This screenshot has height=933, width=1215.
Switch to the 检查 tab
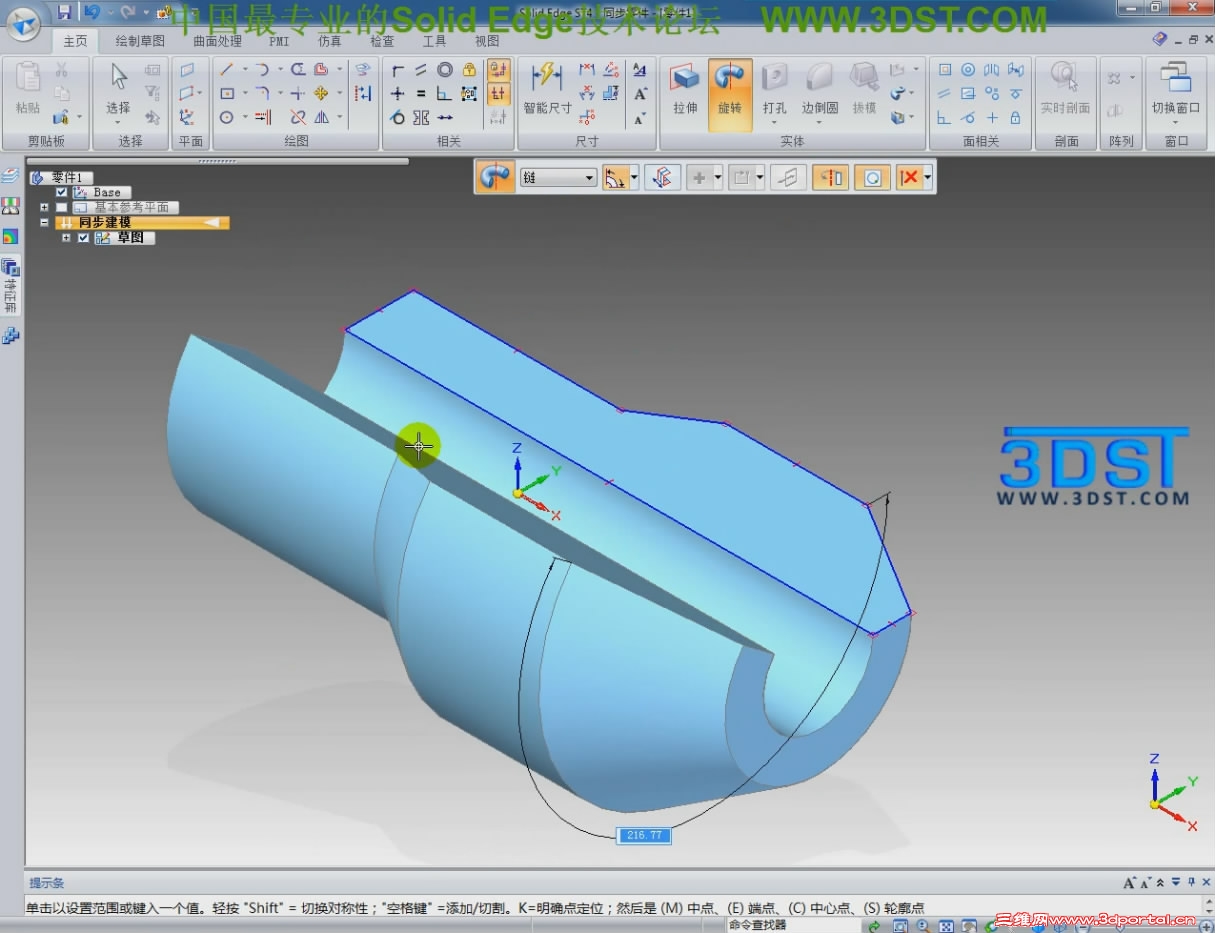[382, 41]
